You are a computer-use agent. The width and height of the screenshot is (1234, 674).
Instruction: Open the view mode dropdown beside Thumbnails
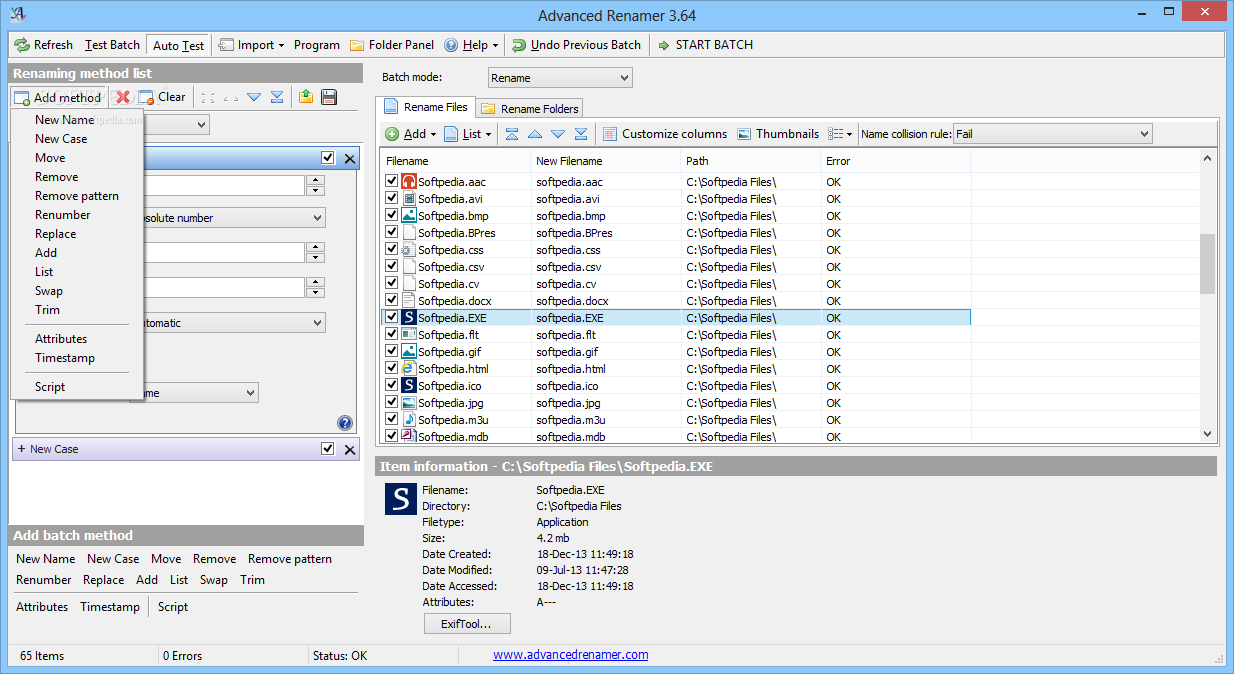tap(840, 134)
